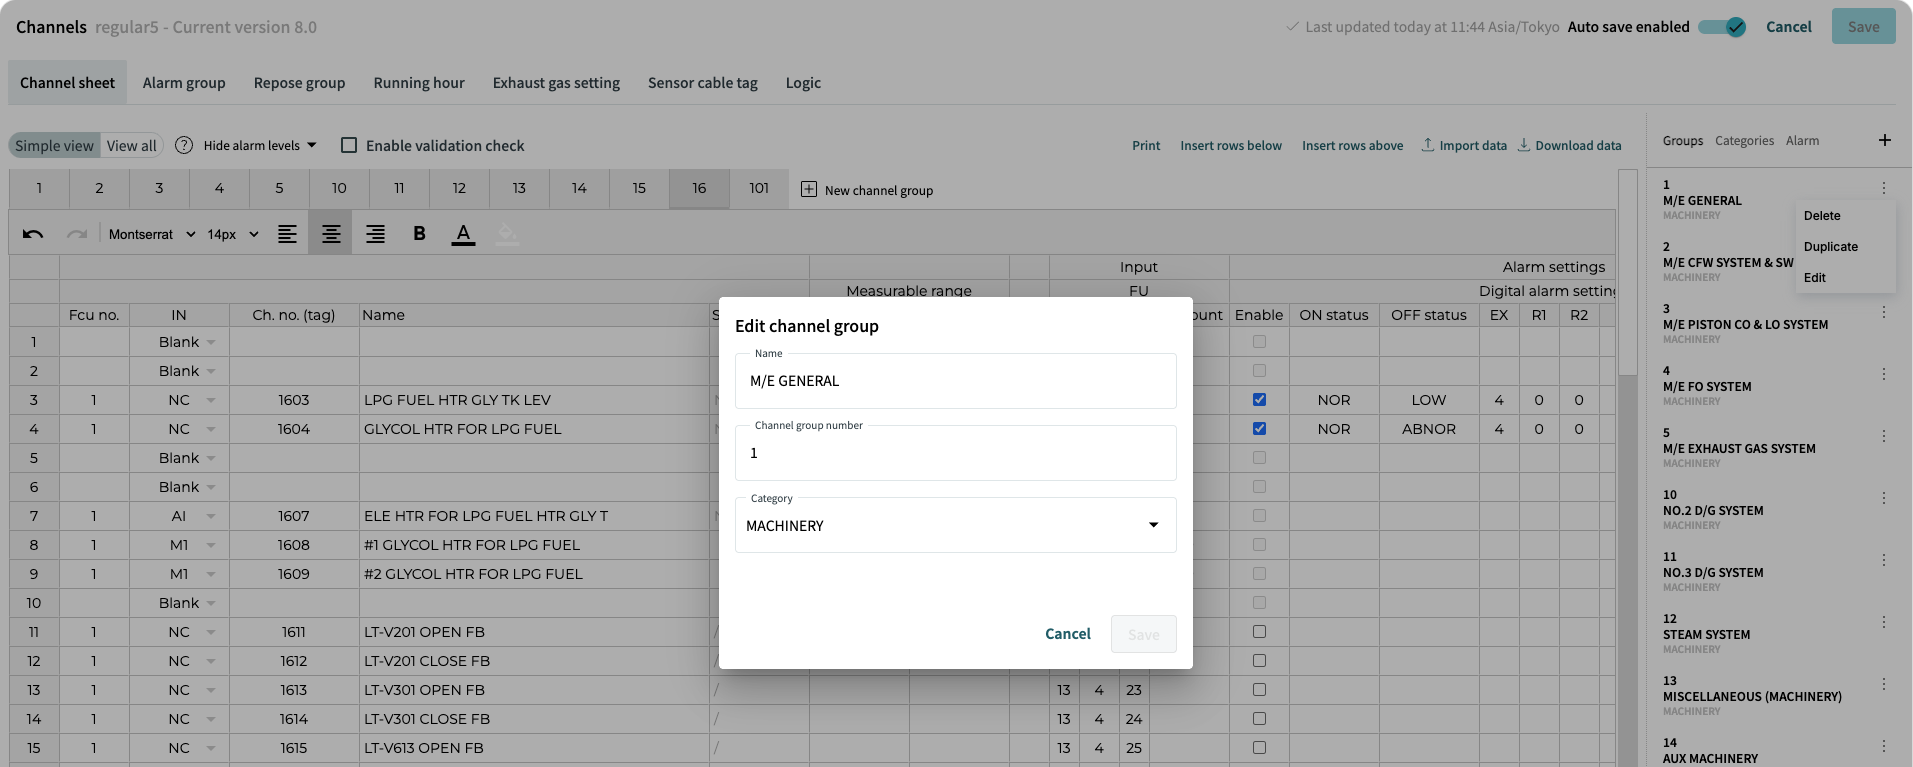
Task: Open IN type dropdown for row 7 AI
Action: point(211,516)
